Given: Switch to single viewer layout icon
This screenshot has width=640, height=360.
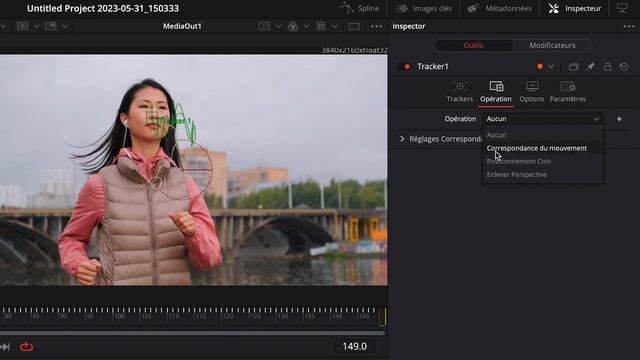Looking at the screenshot, I should pyautogui.click(x=354, y=27).
